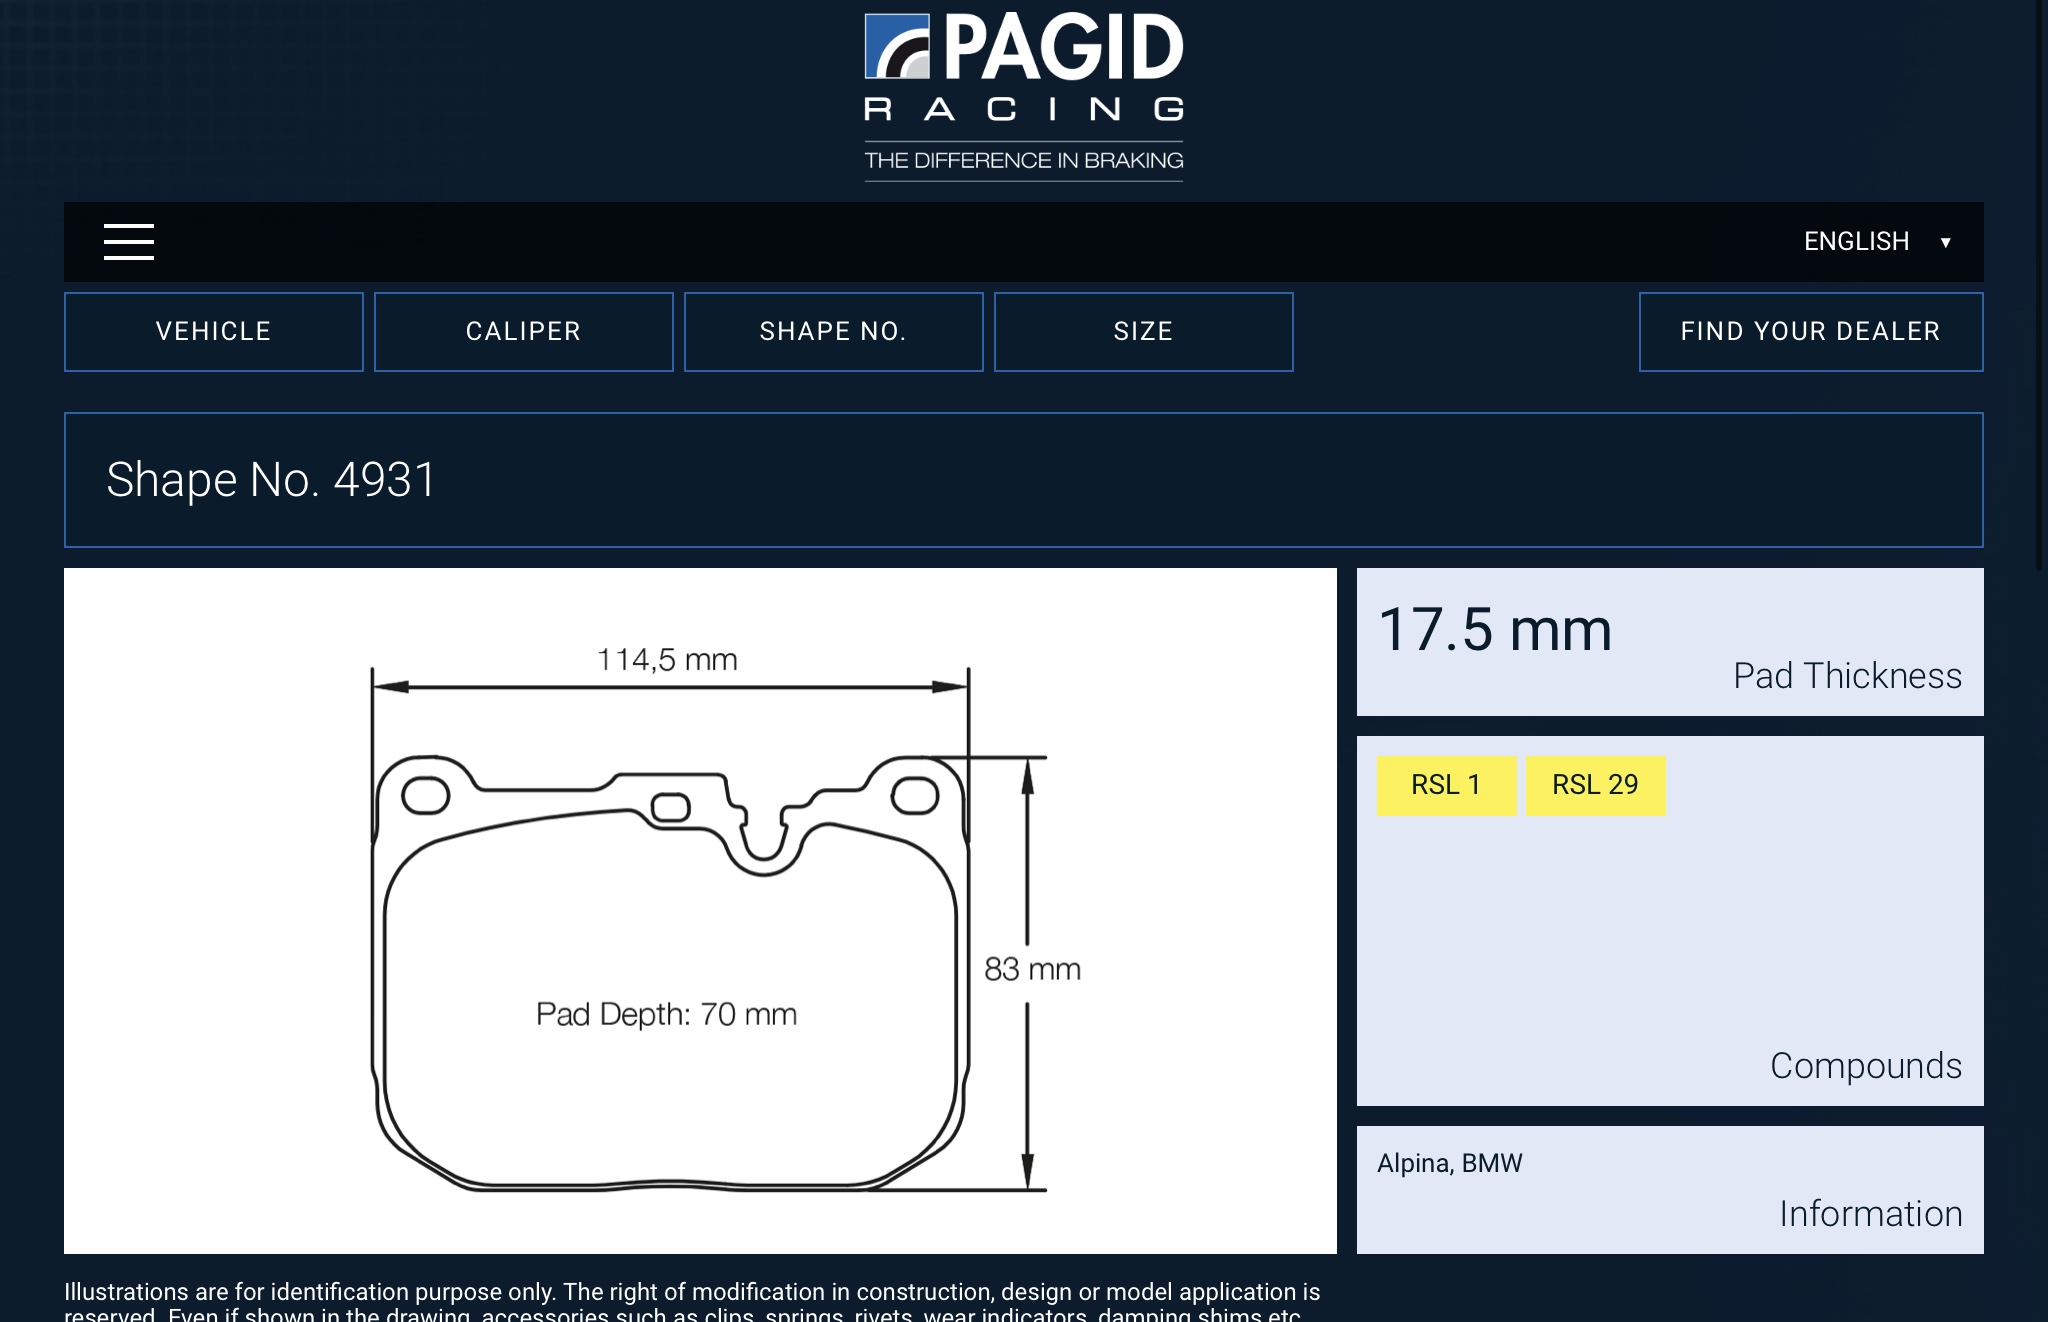This screenshot has width=2048, height=1322.
Task: Select the SHAPE NO. search tab
Action: coord(834,332)
